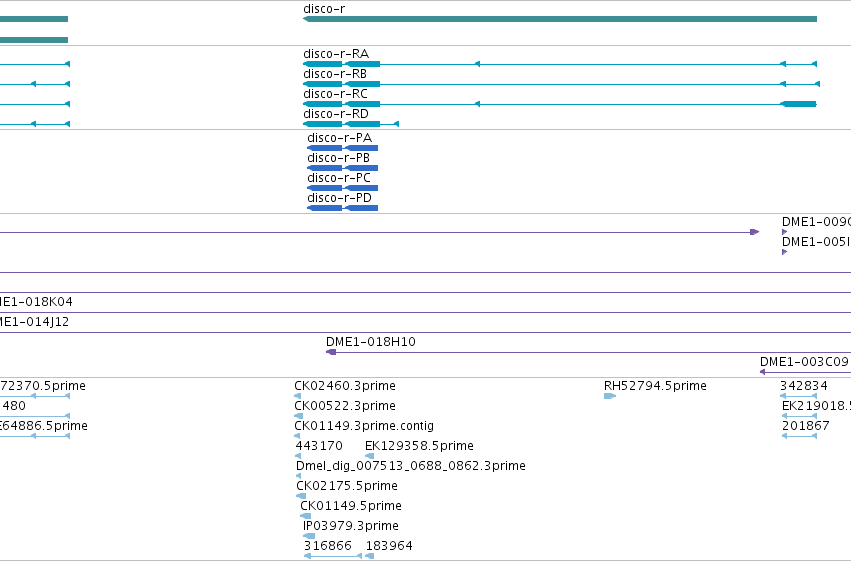Select the disco-r-RA transcript
Screen dimensions: 851x561
pos(560,64)
